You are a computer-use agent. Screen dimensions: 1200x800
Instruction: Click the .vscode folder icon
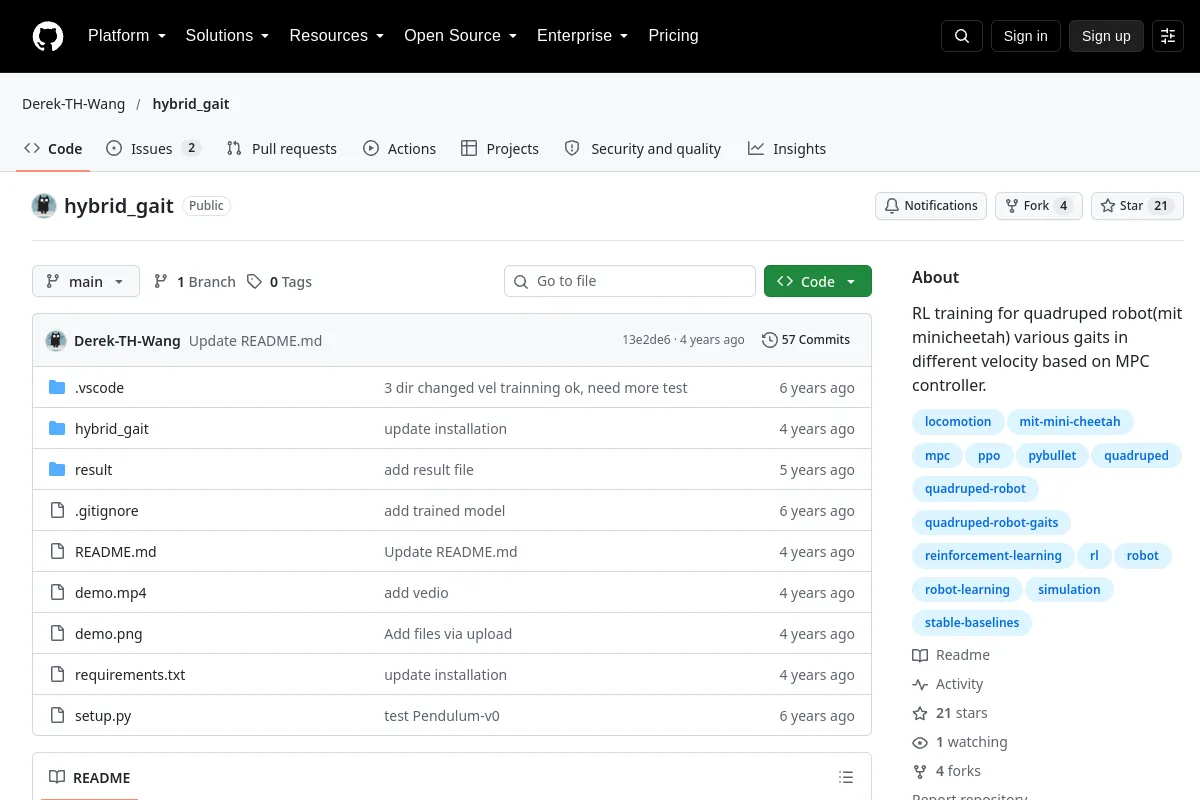click(57, 388)
